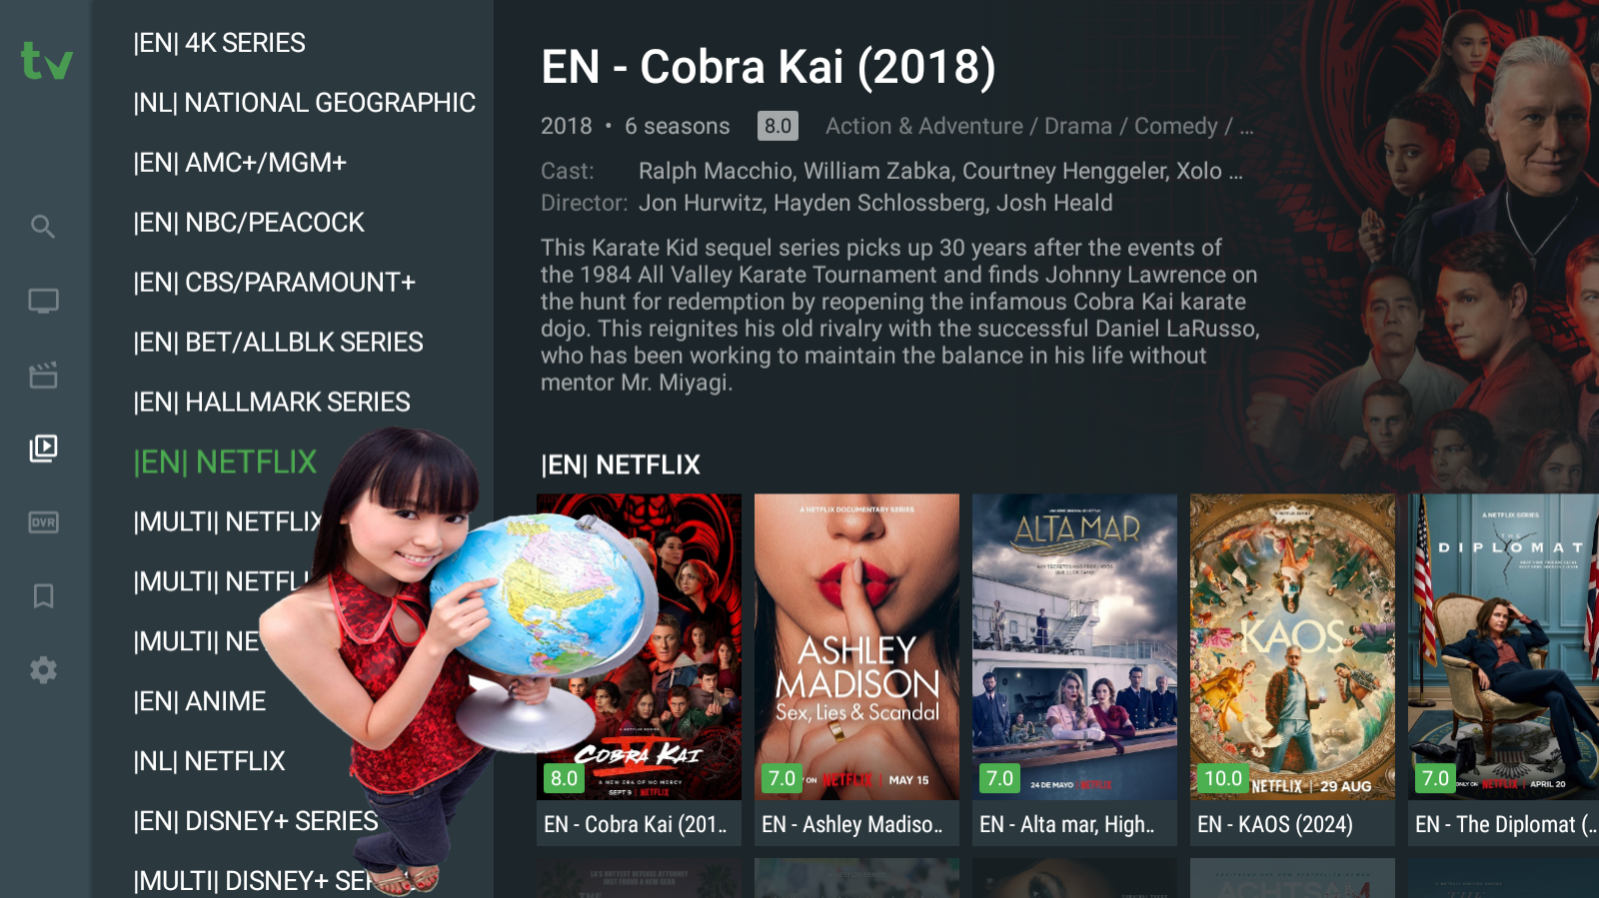Select the Series library icon

[x=43, y=448]
